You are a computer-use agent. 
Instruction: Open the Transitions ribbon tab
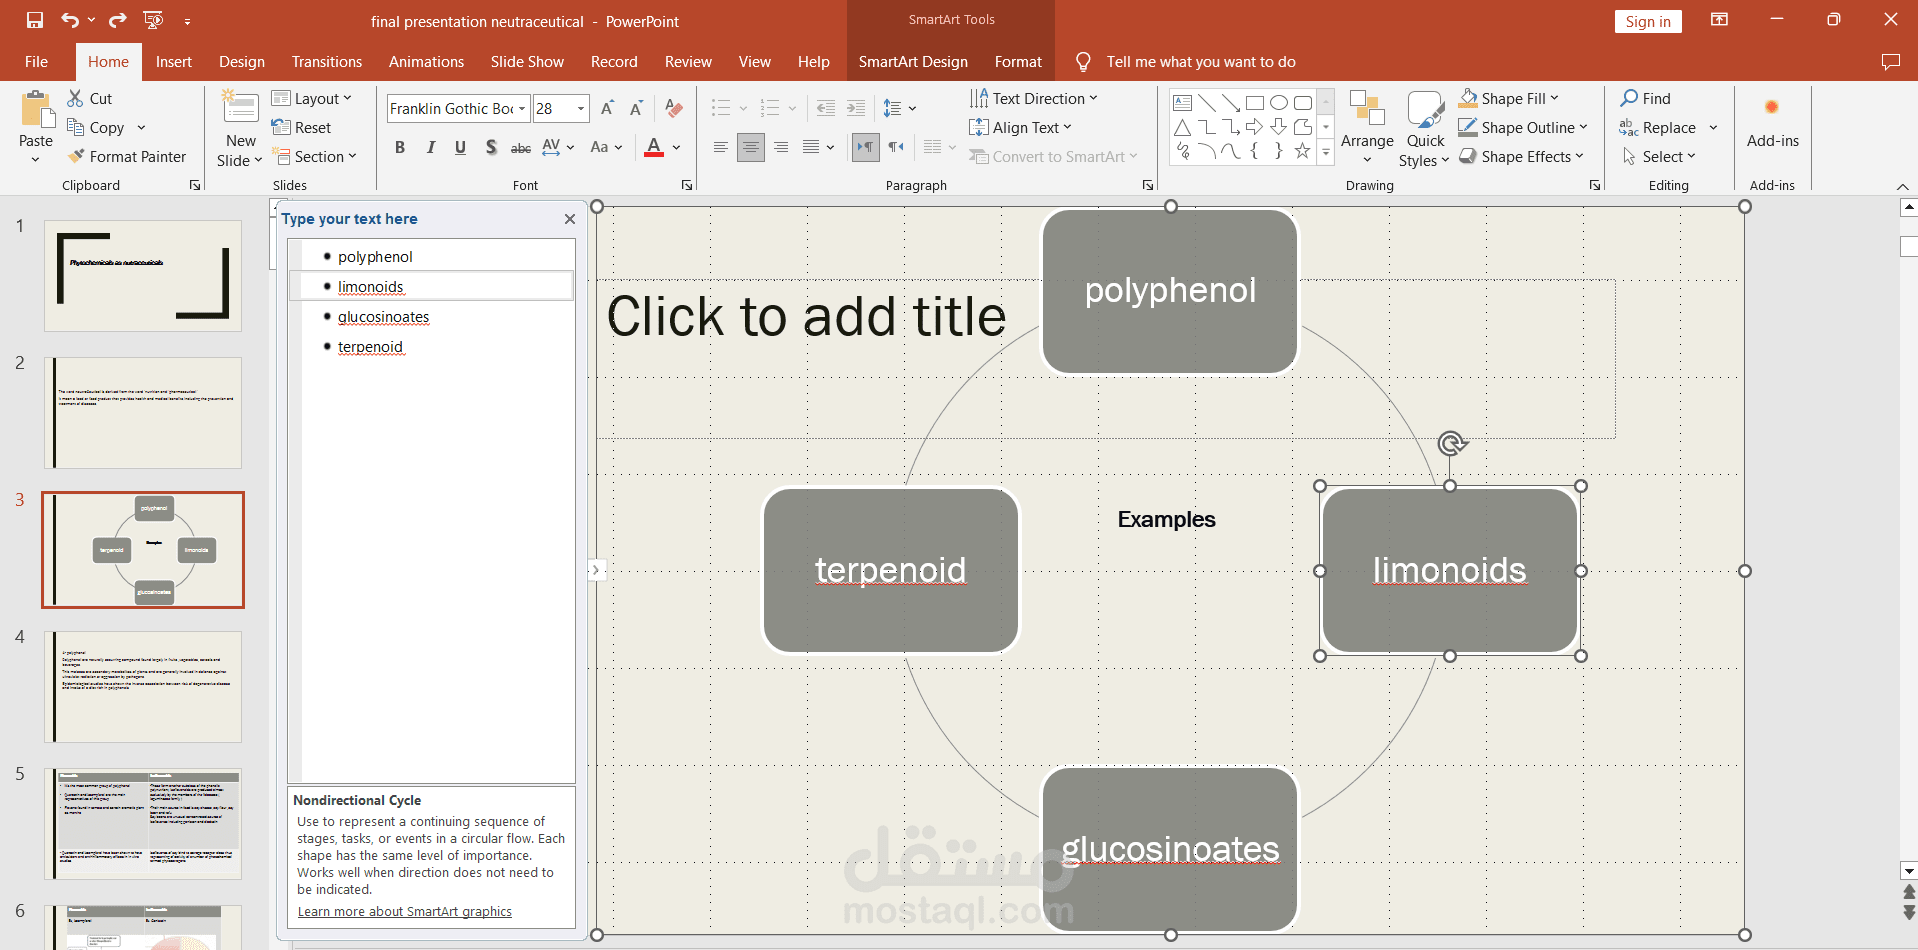[x=326, y=62]
